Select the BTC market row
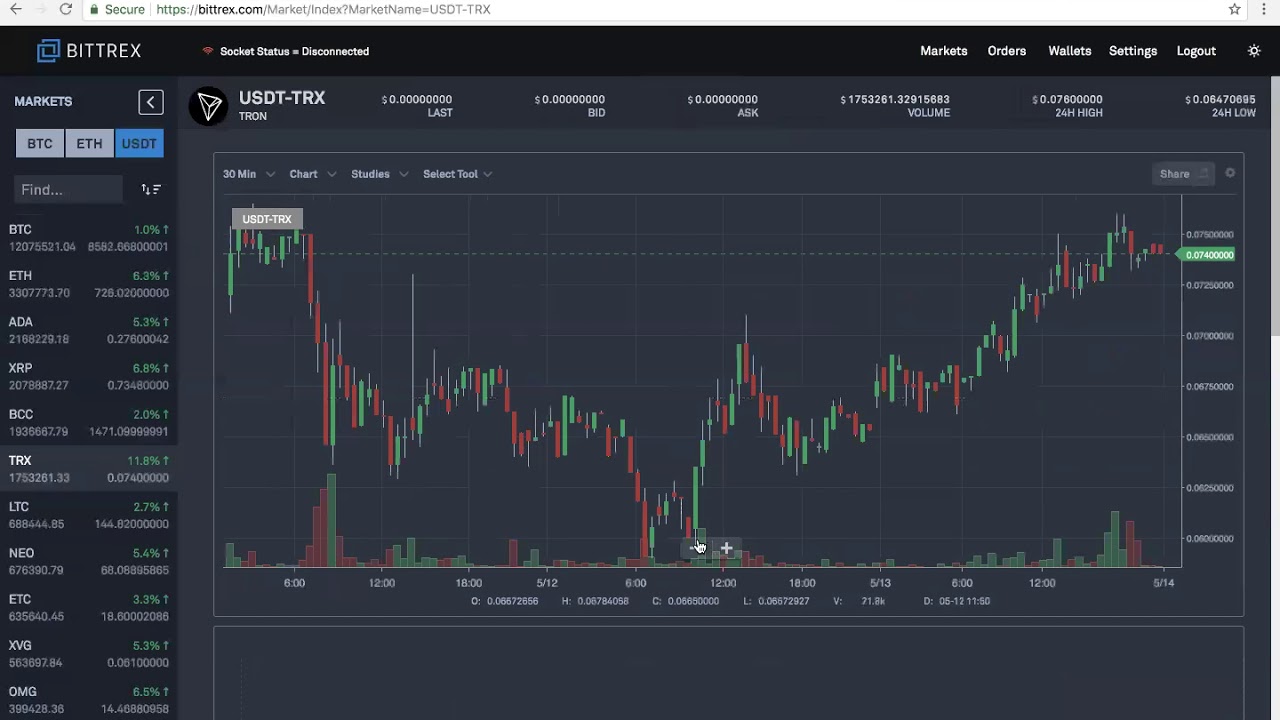The image size is (1280, 720). click(89, 238)
